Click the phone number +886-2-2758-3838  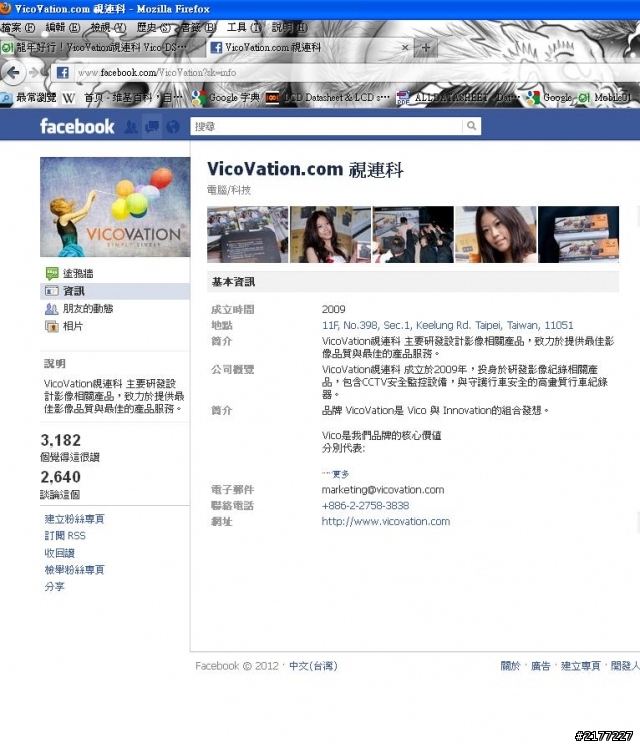click(x=365, y=506)
